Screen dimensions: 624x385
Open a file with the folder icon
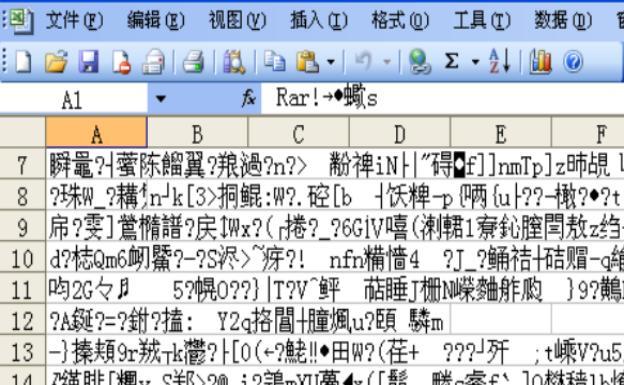(56, 62)
